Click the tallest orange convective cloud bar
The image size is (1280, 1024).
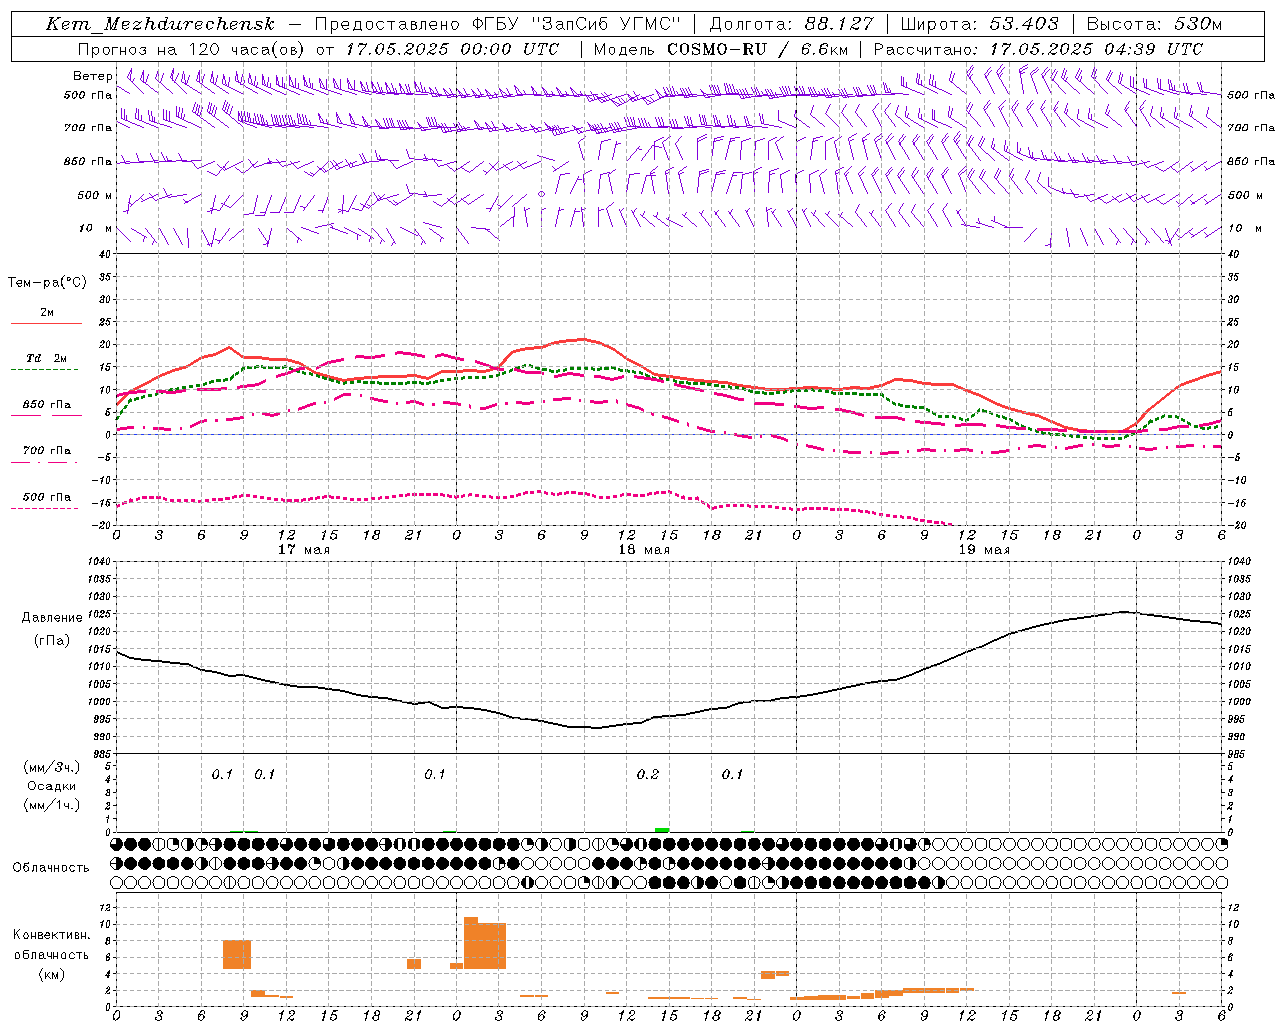pyautogui.click(x=471, y=943)
